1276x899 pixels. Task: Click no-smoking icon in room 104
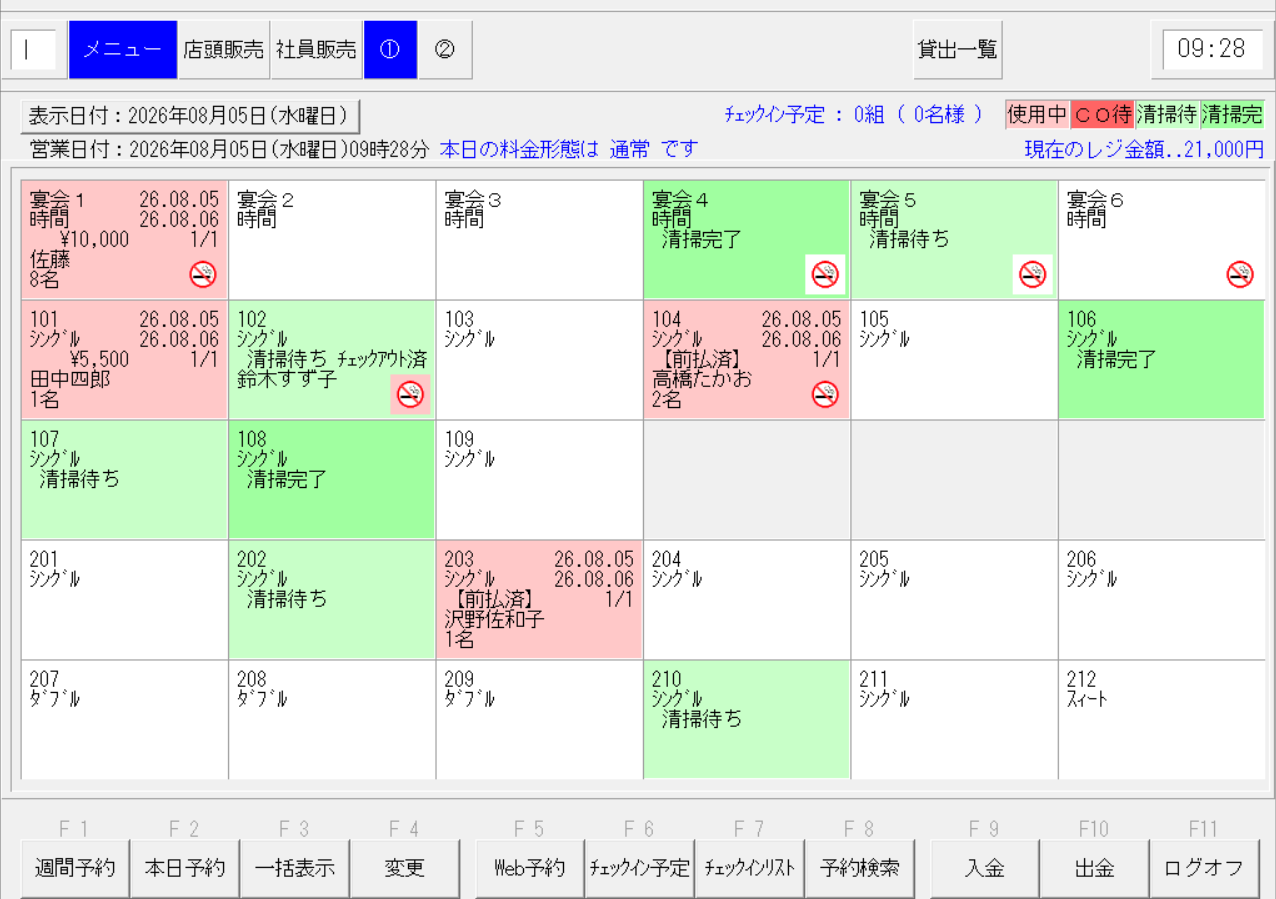825,394
